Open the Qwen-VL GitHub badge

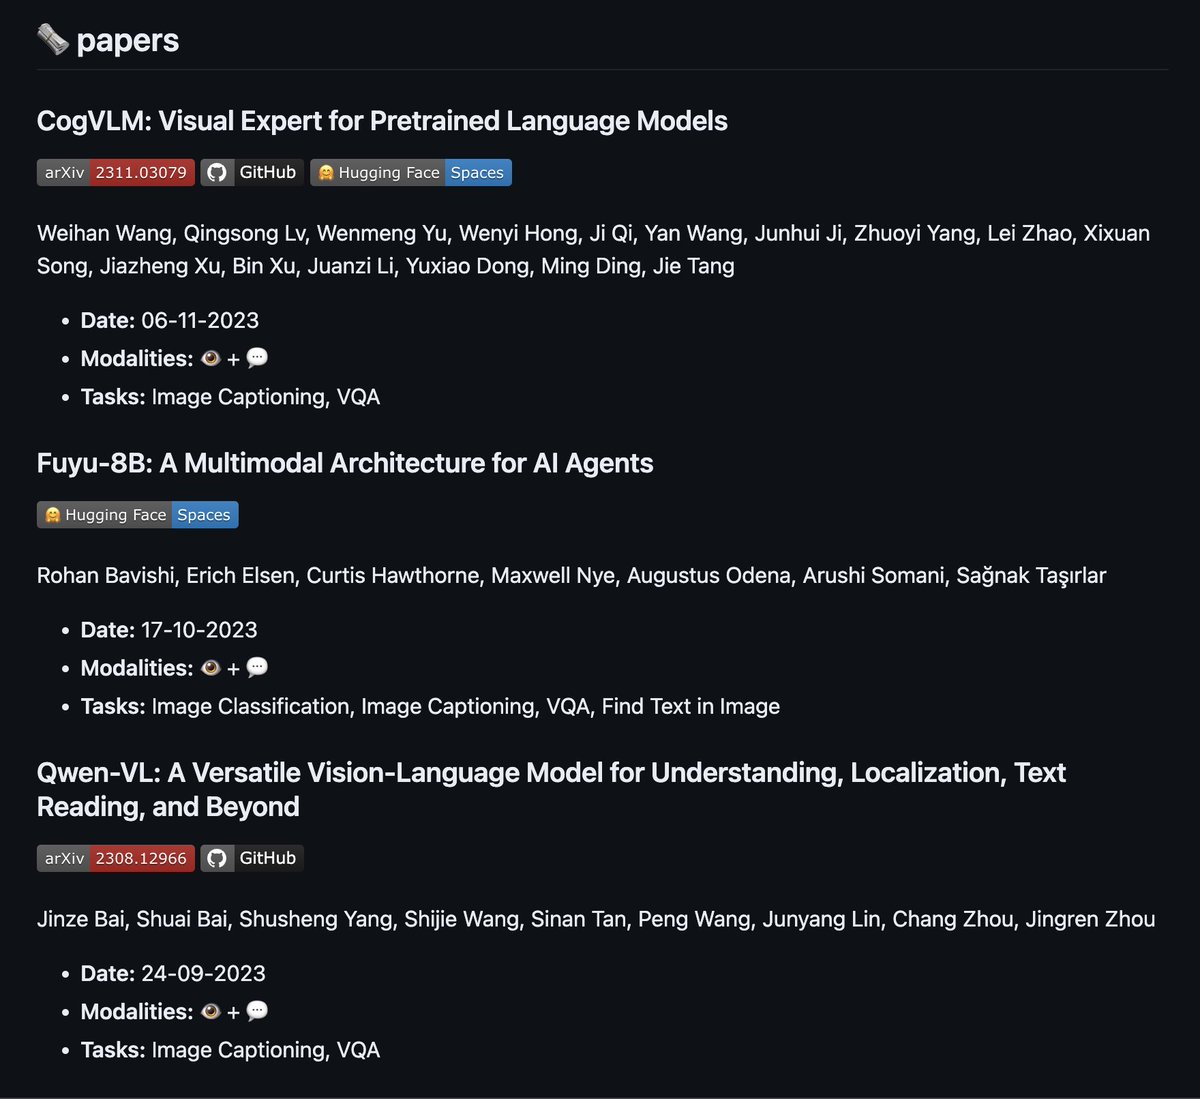tap(252, 858)
